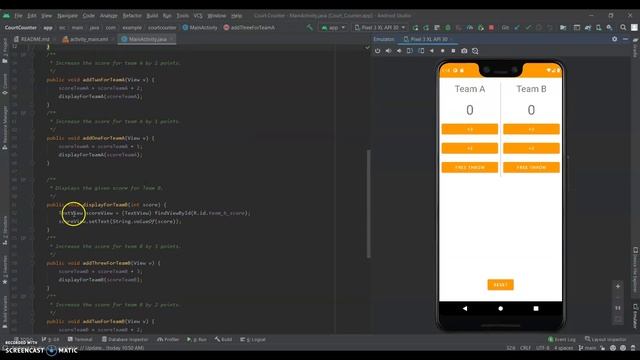
Task: Click addThreeForTeamA breadcrumb
Action: tap(249, 28)
